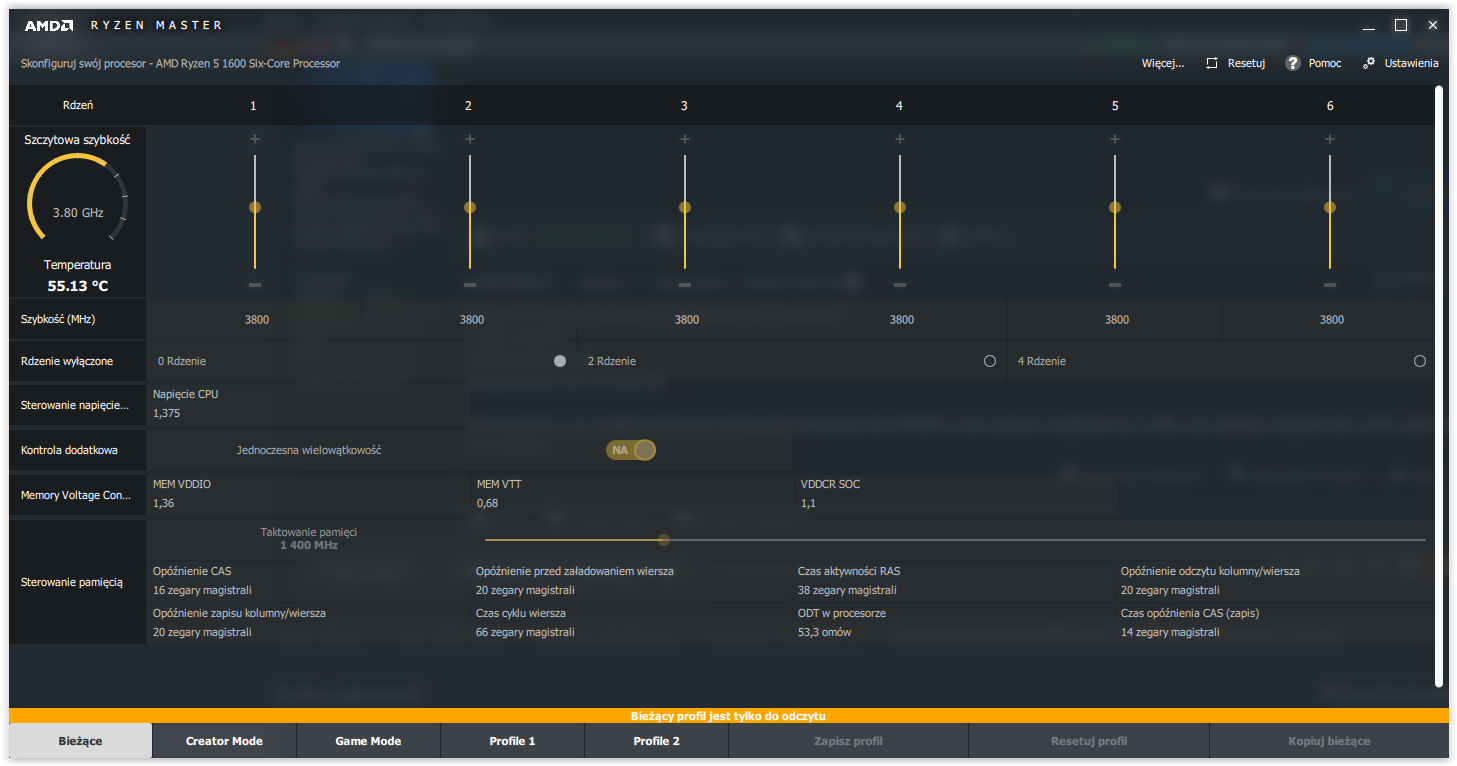Open the Game Mode tab
Image resolution: width=1457 pixels, height=766 pixels.
tap(368, 741)
